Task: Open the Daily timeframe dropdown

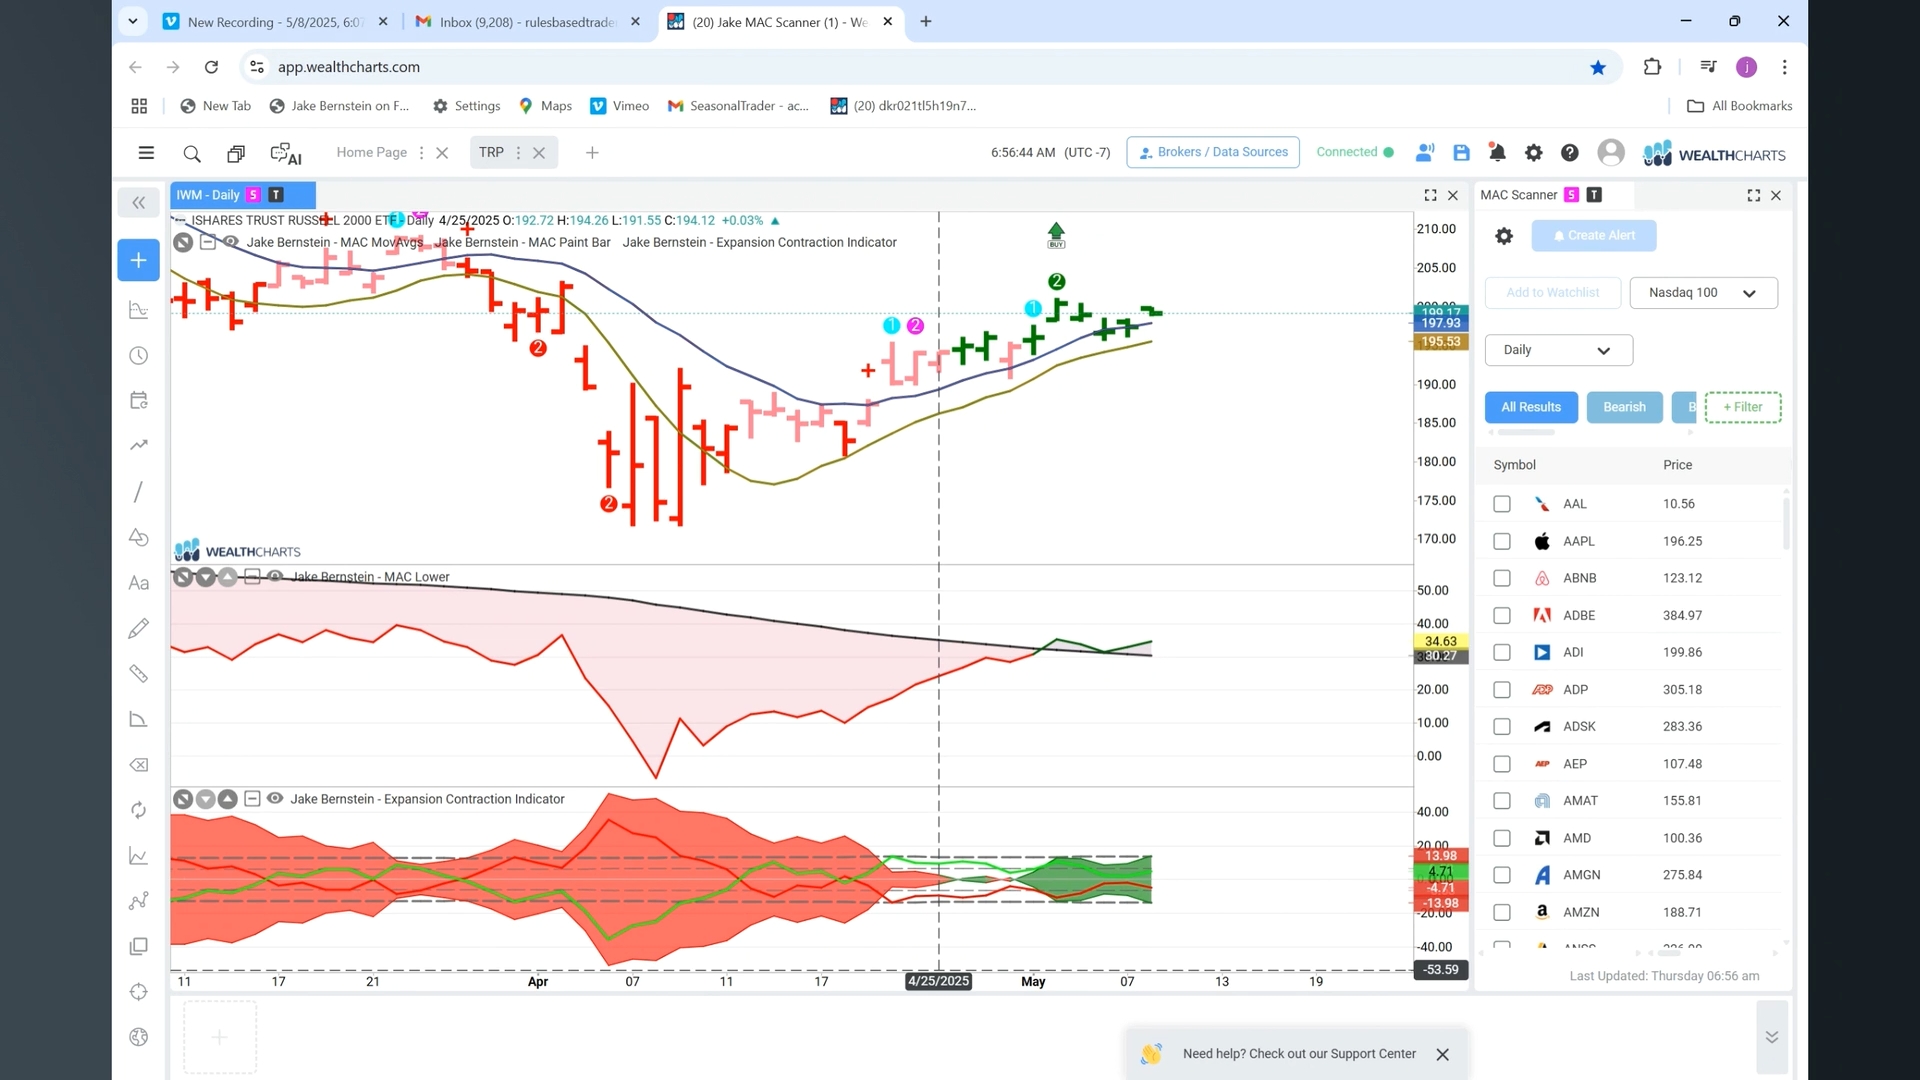Action: click(1558, 350)
